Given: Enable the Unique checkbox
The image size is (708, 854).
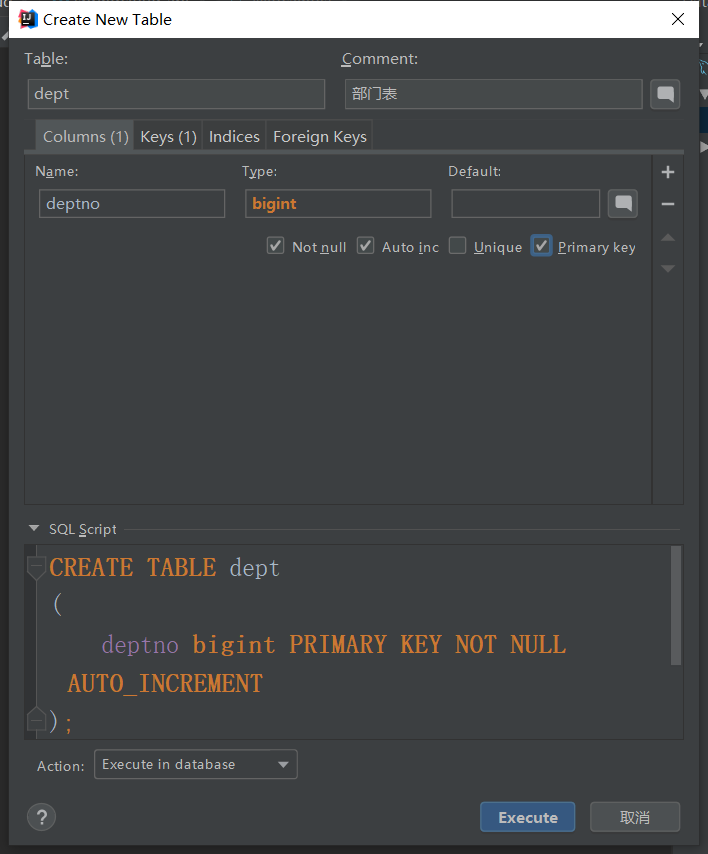Looking at the screenshot, I should 457,246.
